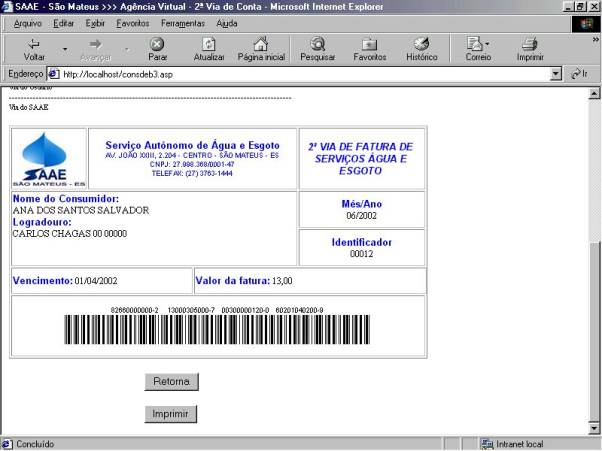Open the Arquivo menu

pyautogui.click(x=28, y=23)
